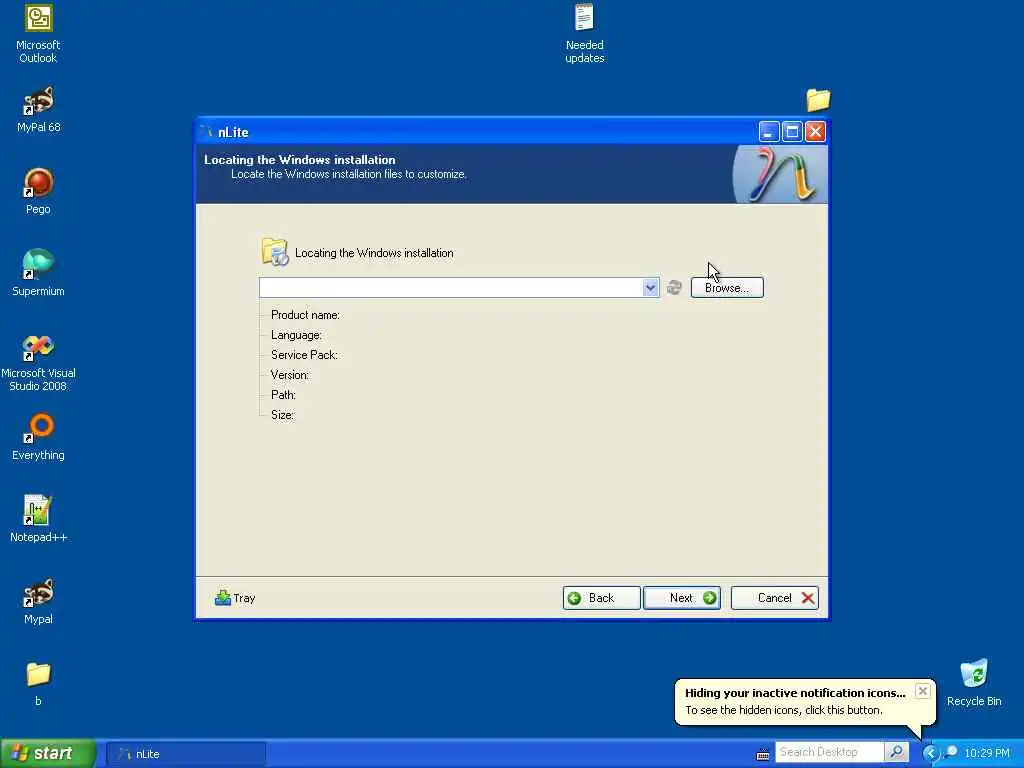The height and width of the screenshot is (768, 1024).
Task: Click the nLite logo in header
Action: (780, 174)
